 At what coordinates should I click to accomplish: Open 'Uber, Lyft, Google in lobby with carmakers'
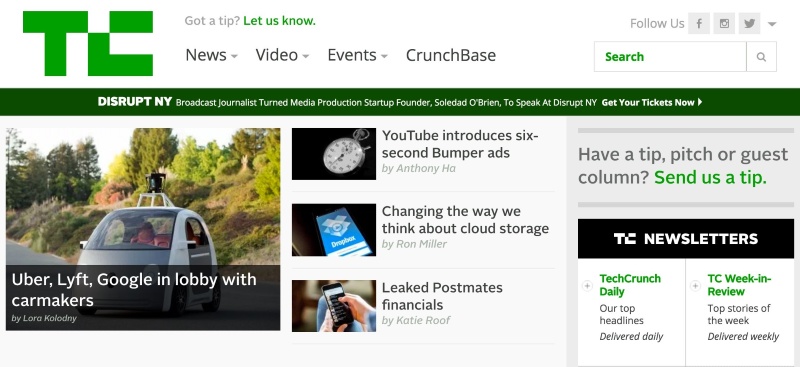pos(134,289)
